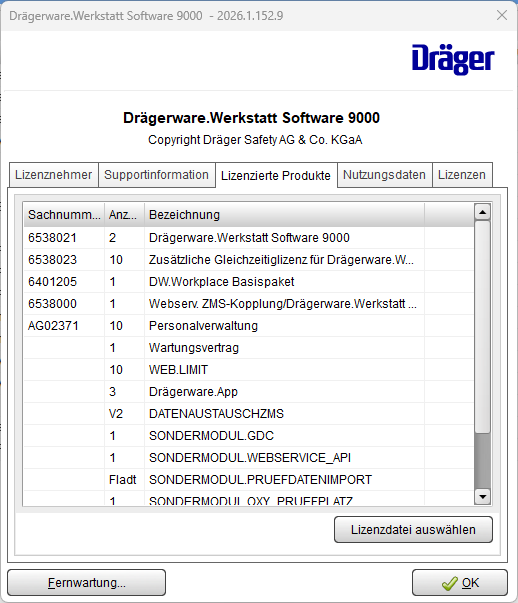Open the Supportinformation tab
Viewport: 518px width, 603px height.
tap(157, 175)
